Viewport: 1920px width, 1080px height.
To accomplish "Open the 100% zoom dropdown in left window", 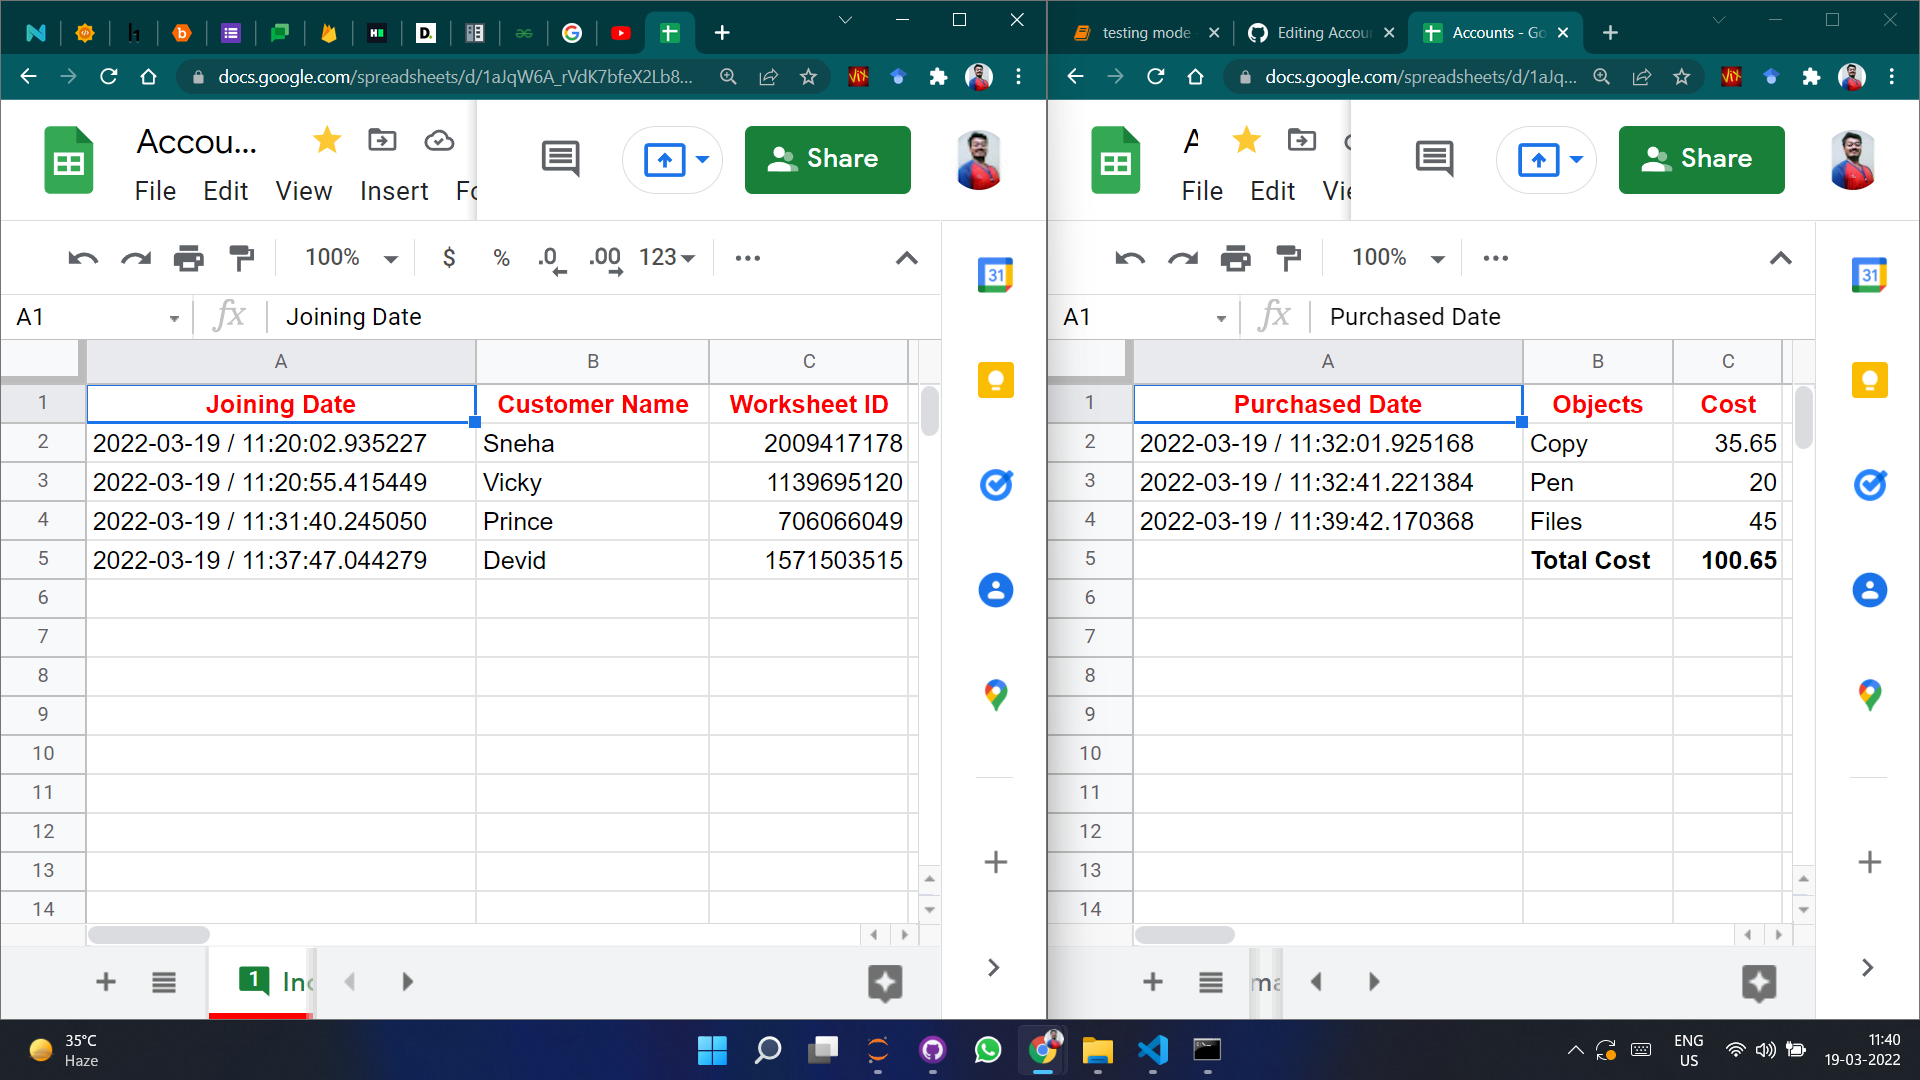I will pyautogui.click(x=351, y=258).
